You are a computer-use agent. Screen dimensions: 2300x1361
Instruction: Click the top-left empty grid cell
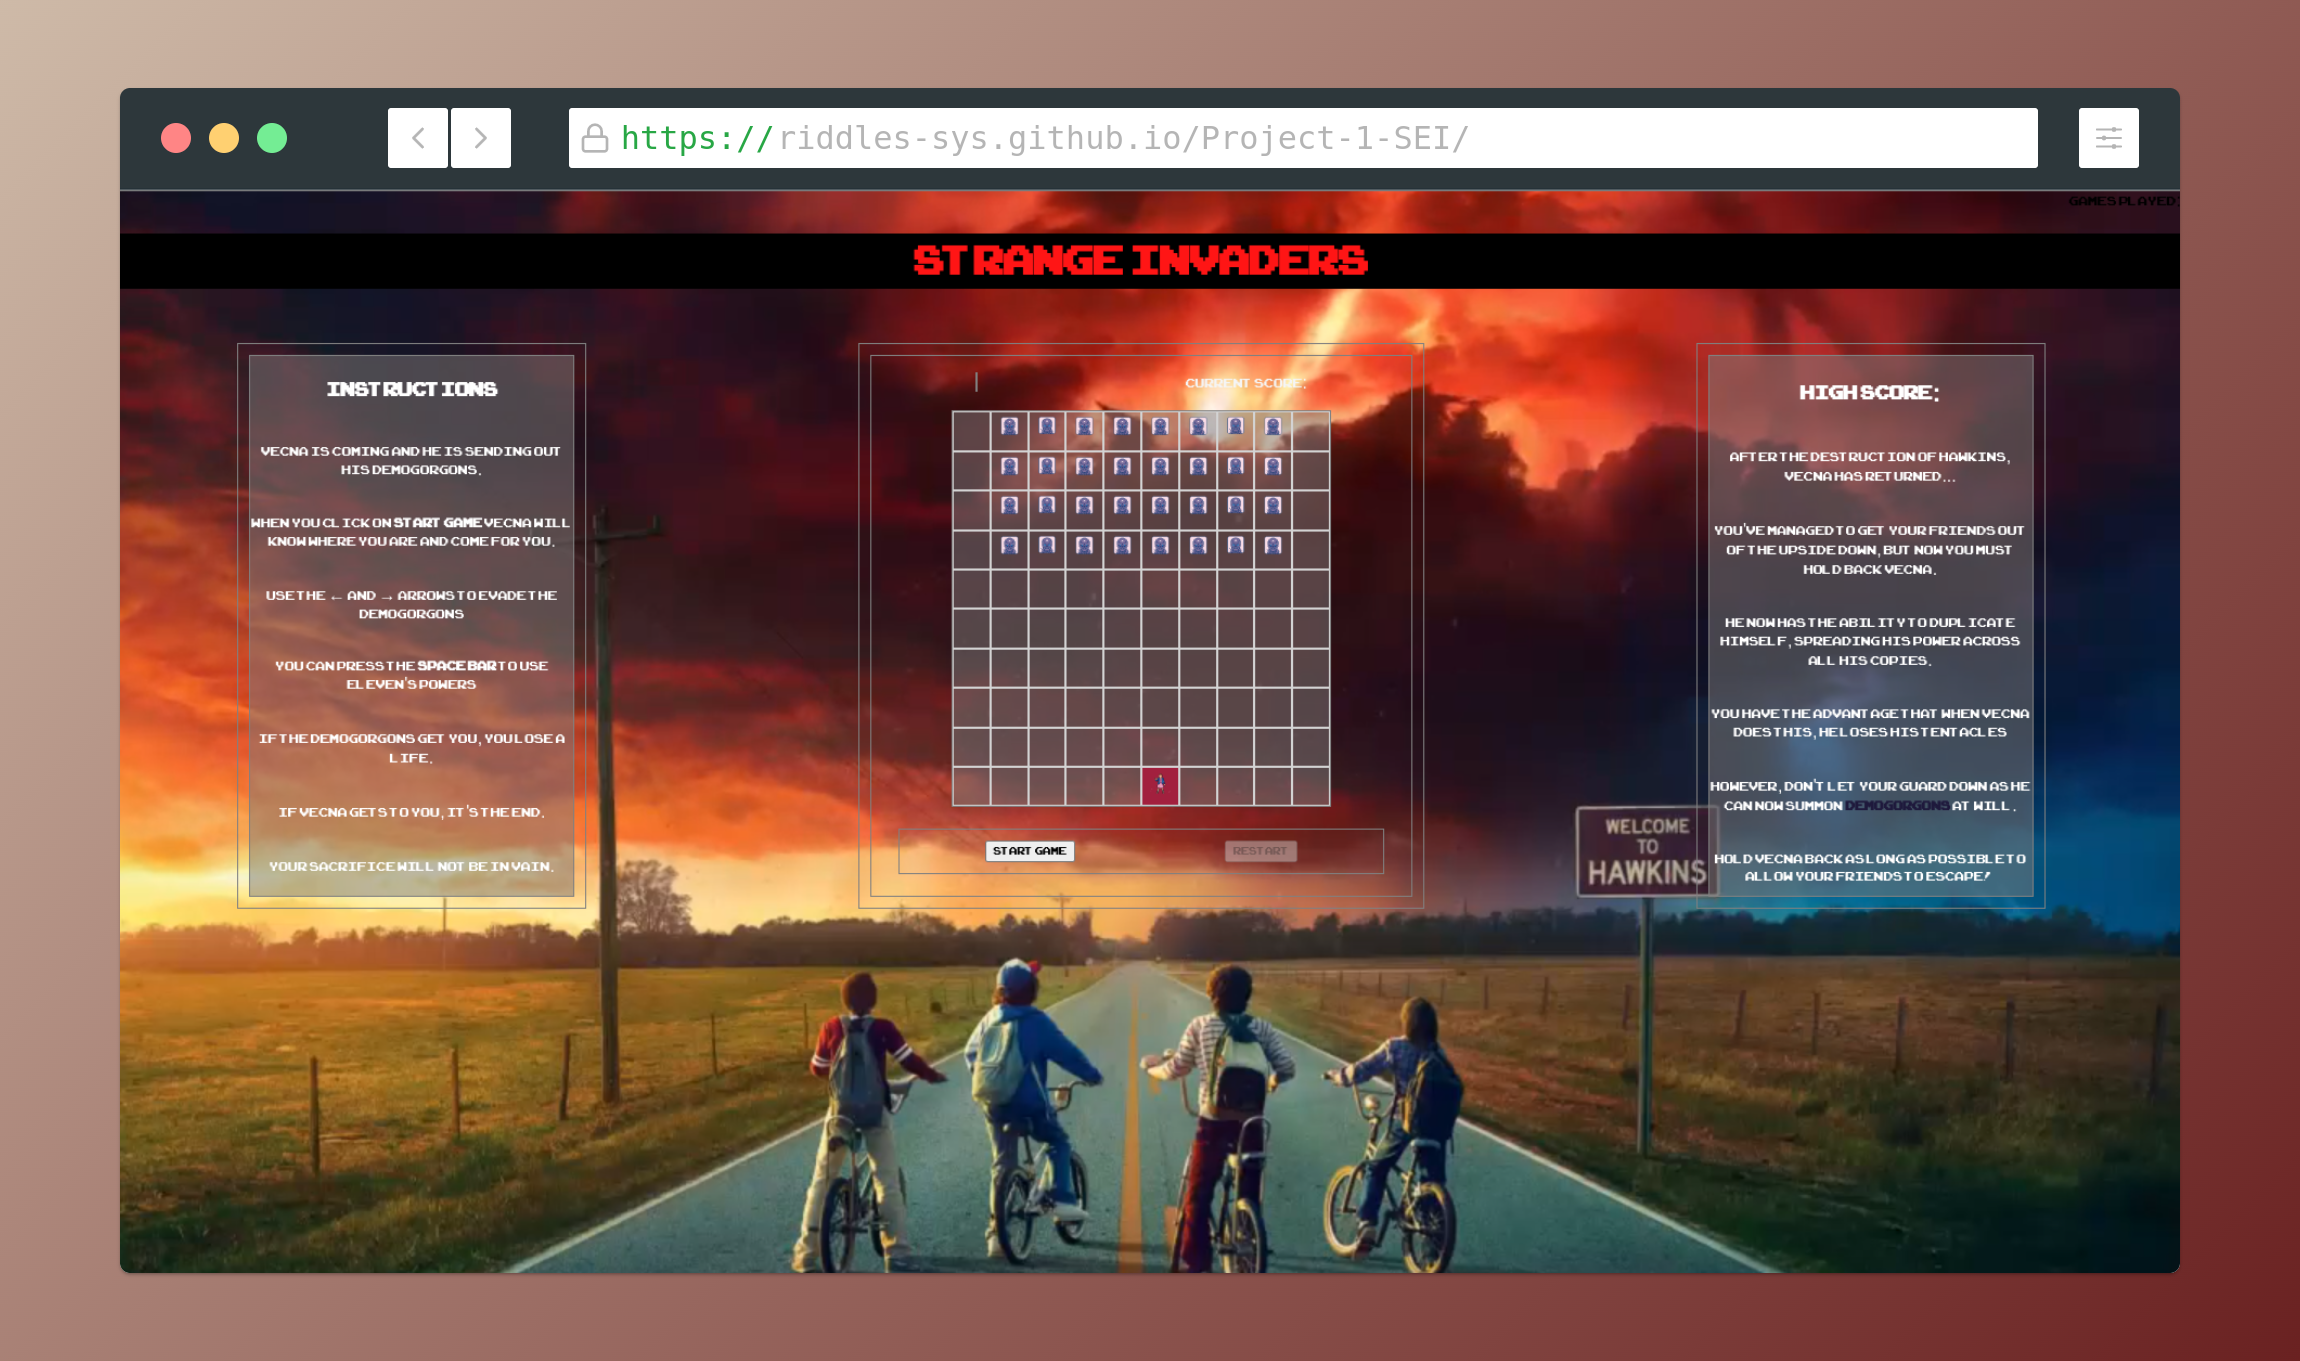[x=971, y=431]
